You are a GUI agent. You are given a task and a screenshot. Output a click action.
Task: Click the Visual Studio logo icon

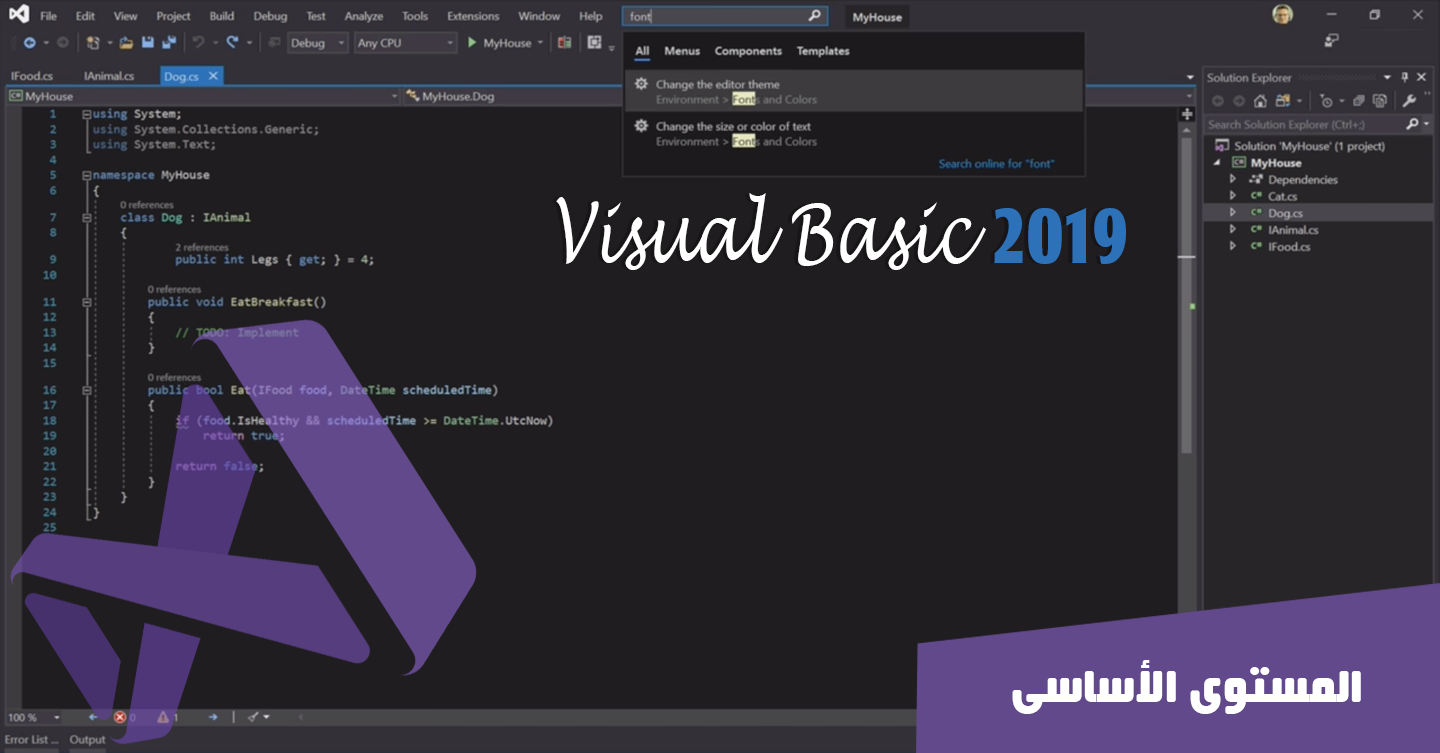click(x=18, y=15)
